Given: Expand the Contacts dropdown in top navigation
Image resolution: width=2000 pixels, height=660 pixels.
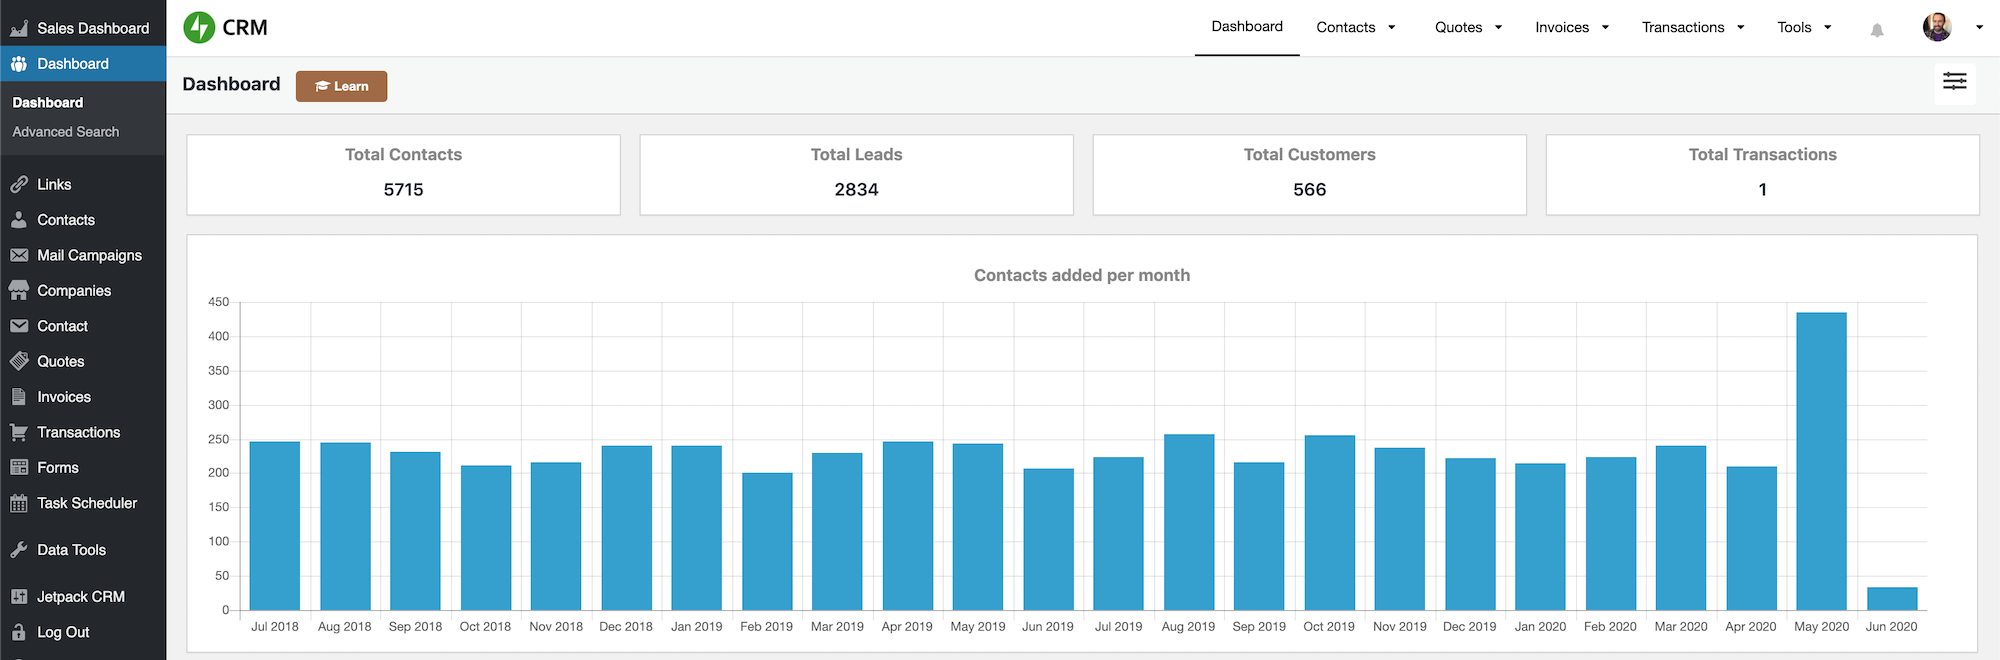Looking at the screenshot, I should click(1355, 28).
